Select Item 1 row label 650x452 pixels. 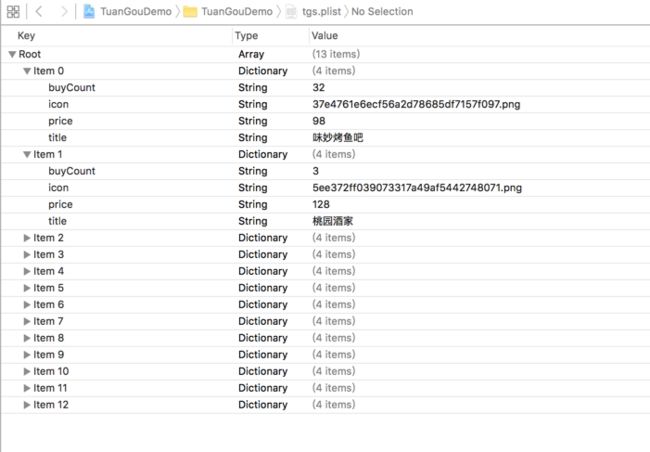48,154
